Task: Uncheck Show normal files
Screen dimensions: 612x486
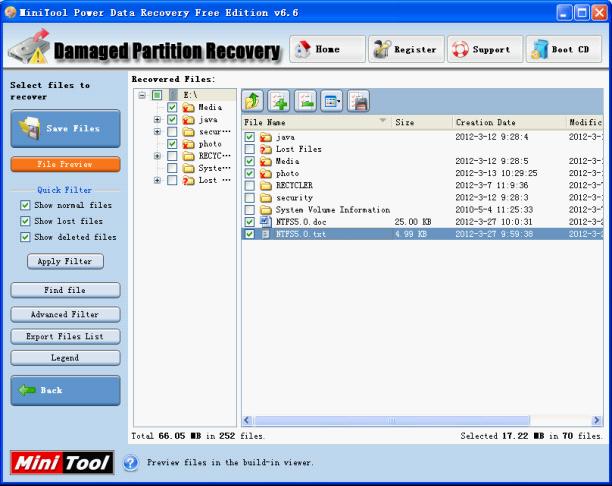Action: (x=25, y=205)
